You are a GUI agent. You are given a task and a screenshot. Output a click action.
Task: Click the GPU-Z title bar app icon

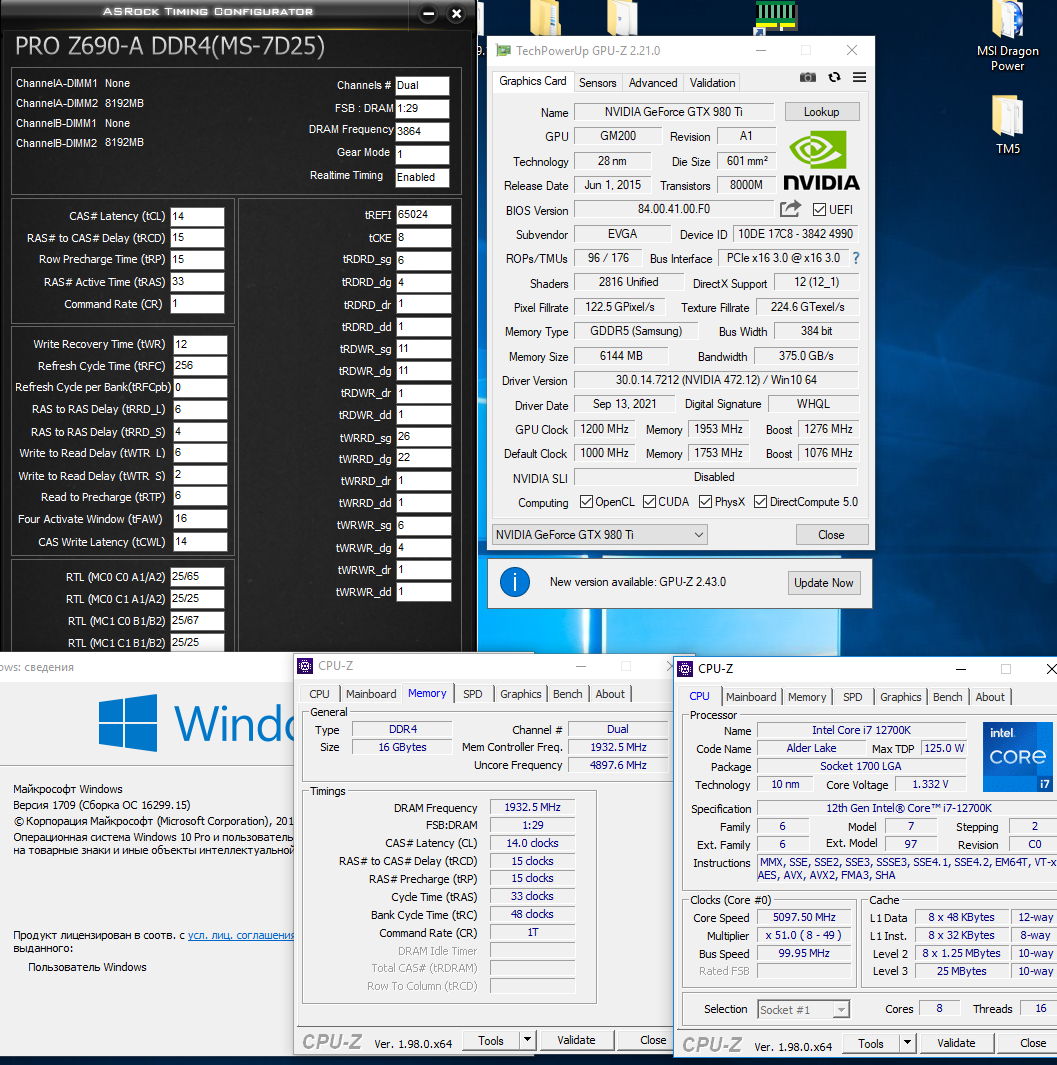tap(503, 51)
